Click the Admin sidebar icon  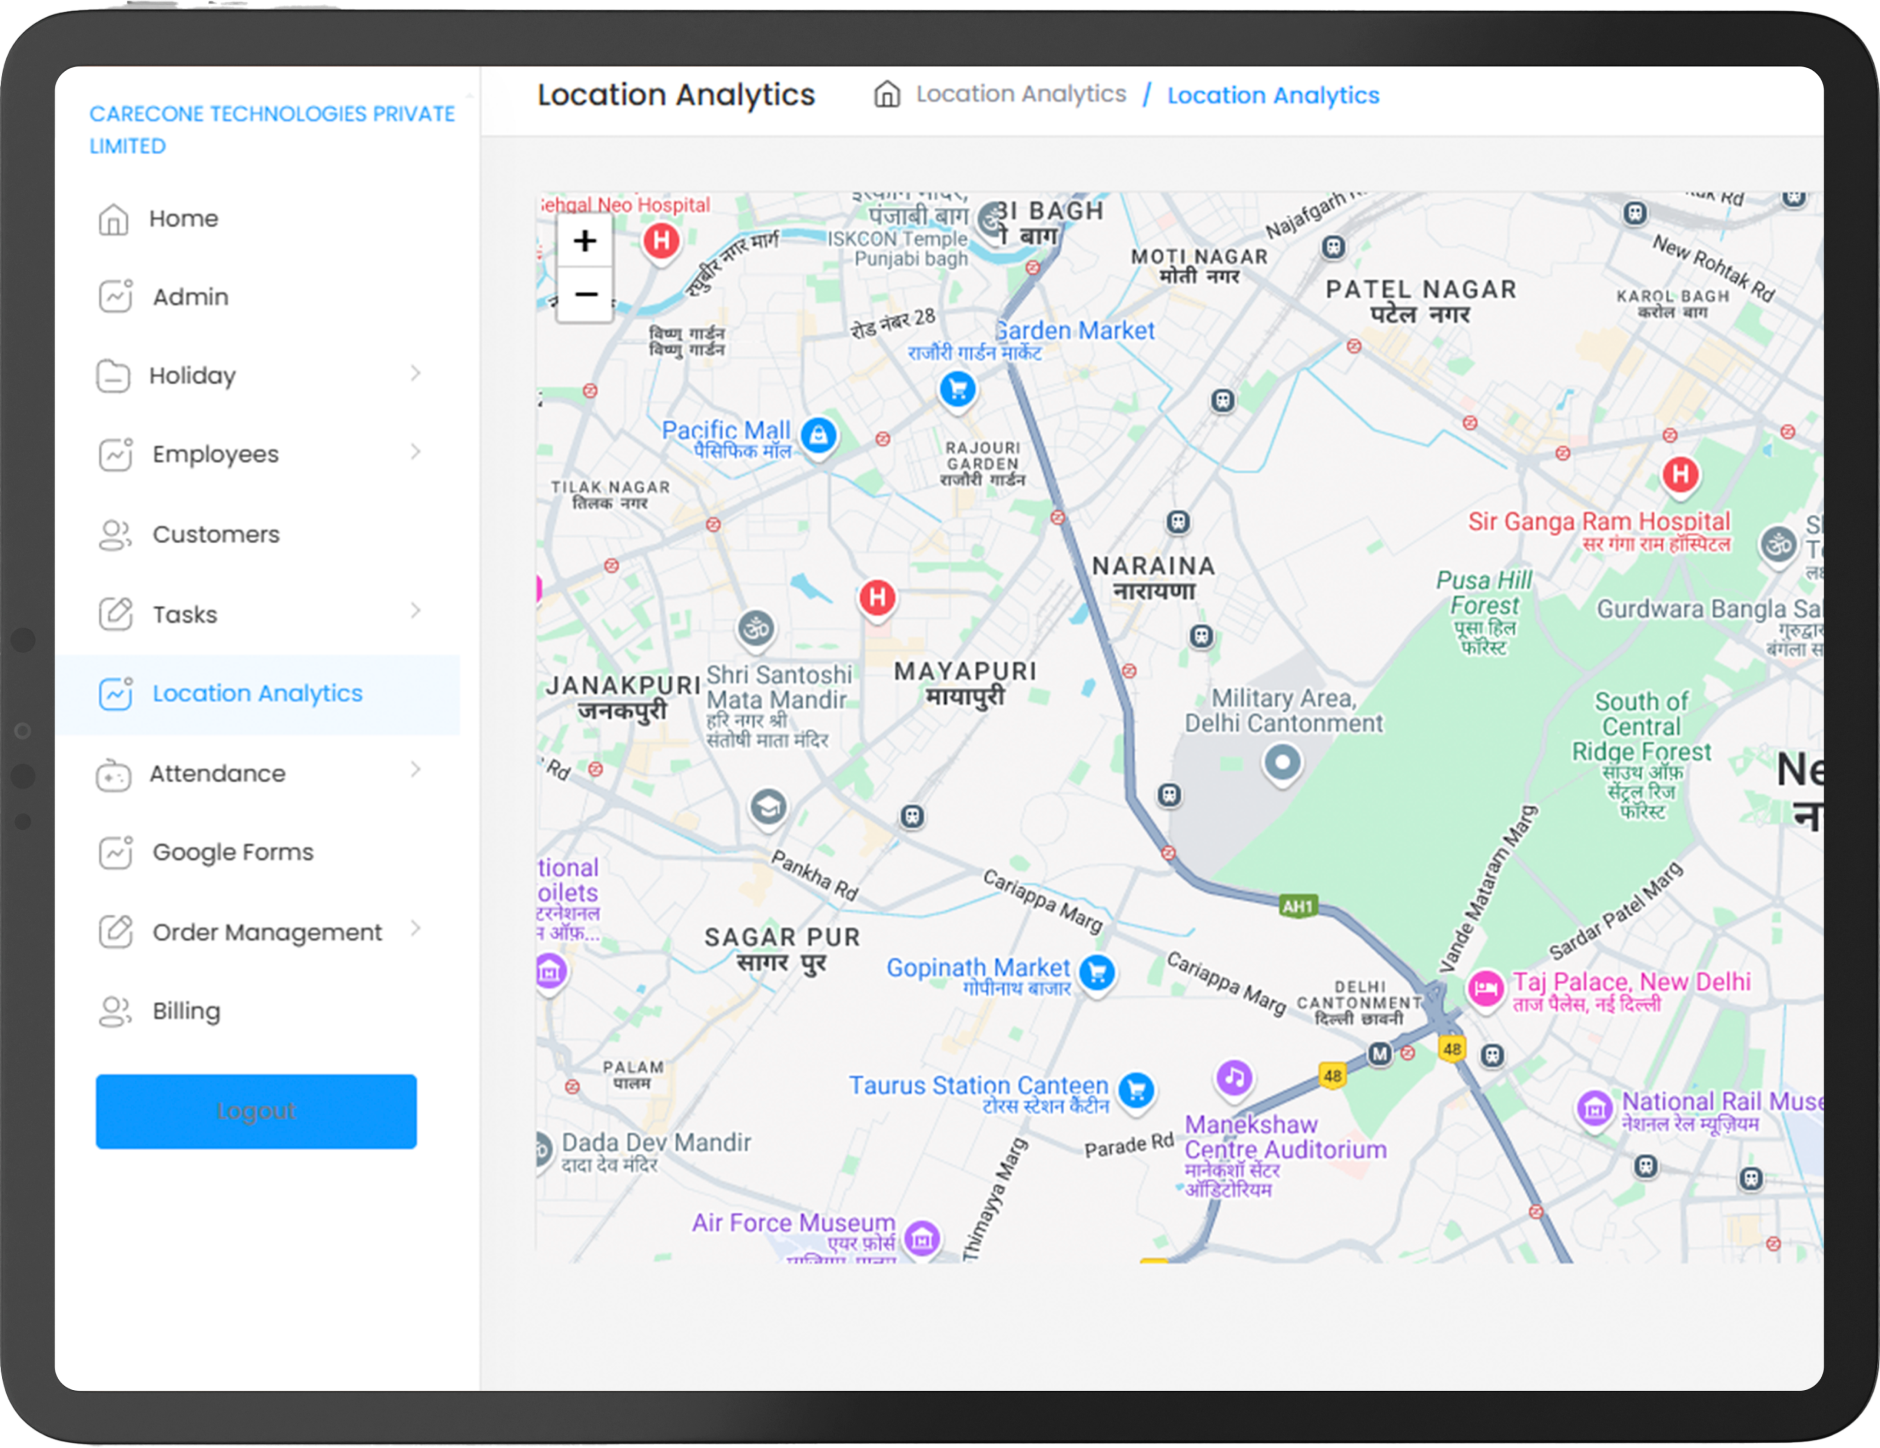[x=115, y=297]
